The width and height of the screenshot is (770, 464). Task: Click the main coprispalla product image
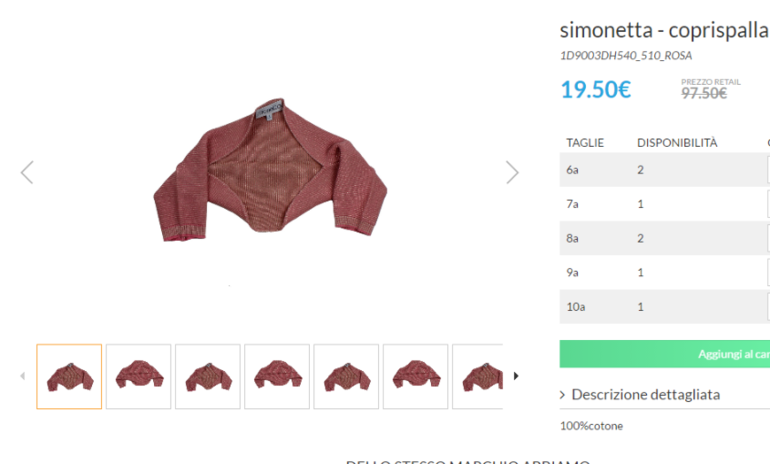[x=270, y=175]
